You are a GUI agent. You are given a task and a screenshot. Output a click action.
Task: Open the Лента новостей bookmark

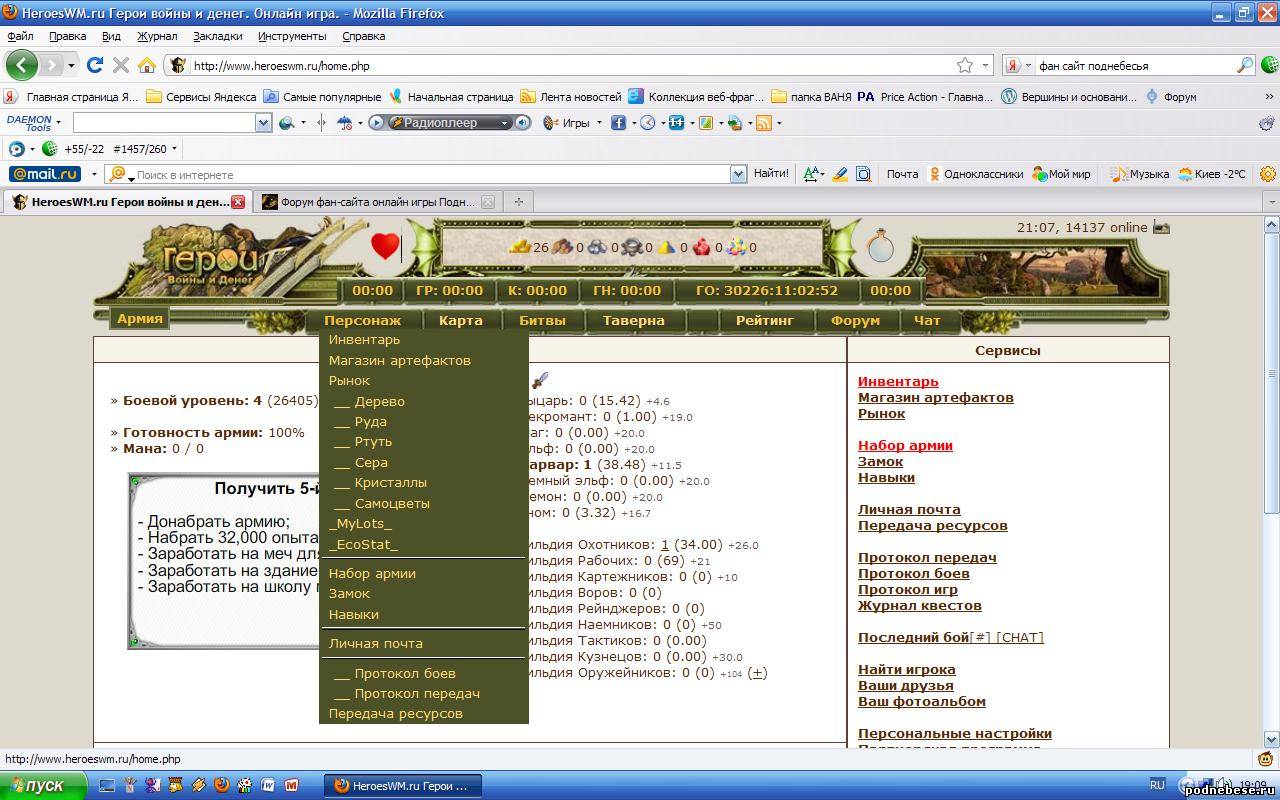pos(571,97)
